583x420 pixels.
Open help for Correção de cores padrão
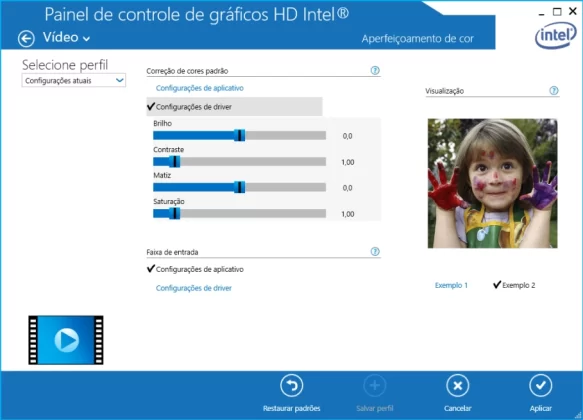pos(375,70)
